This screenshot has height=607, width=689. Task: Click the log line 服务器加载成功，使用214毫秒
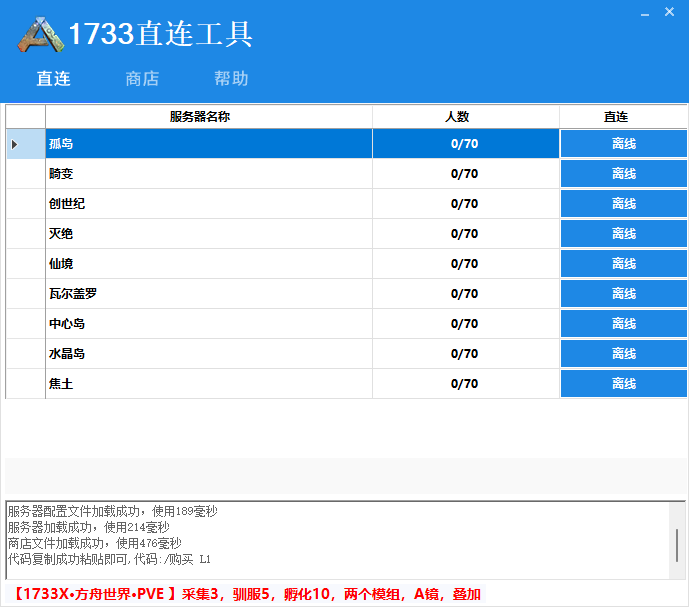[x=88, y=527]
